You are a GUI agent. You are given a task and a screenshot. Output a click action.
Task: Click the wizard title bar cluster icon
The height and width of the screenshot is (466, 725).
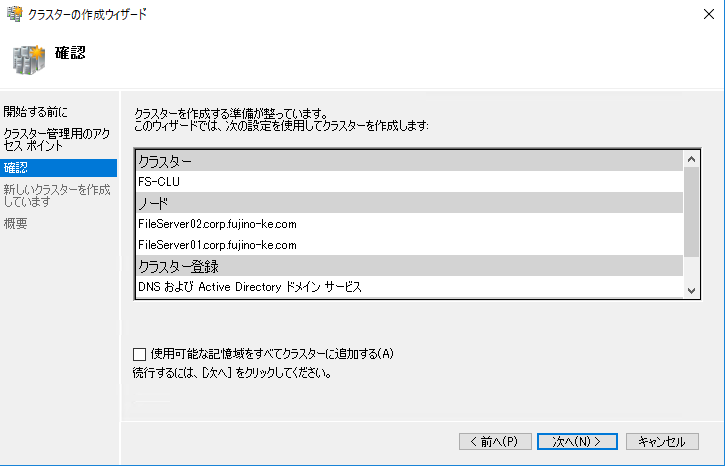click(14, 14)
